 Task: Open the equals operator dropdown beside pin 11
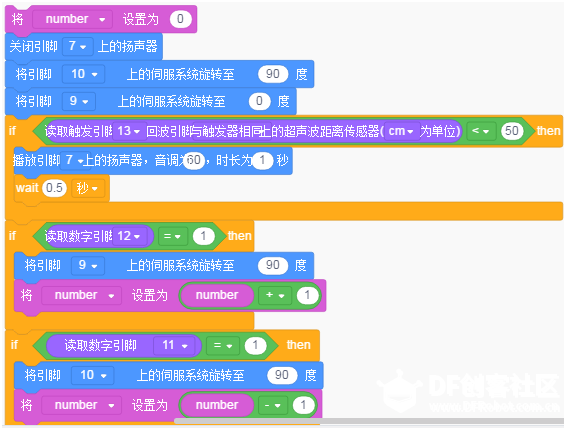tap(223, 346)
